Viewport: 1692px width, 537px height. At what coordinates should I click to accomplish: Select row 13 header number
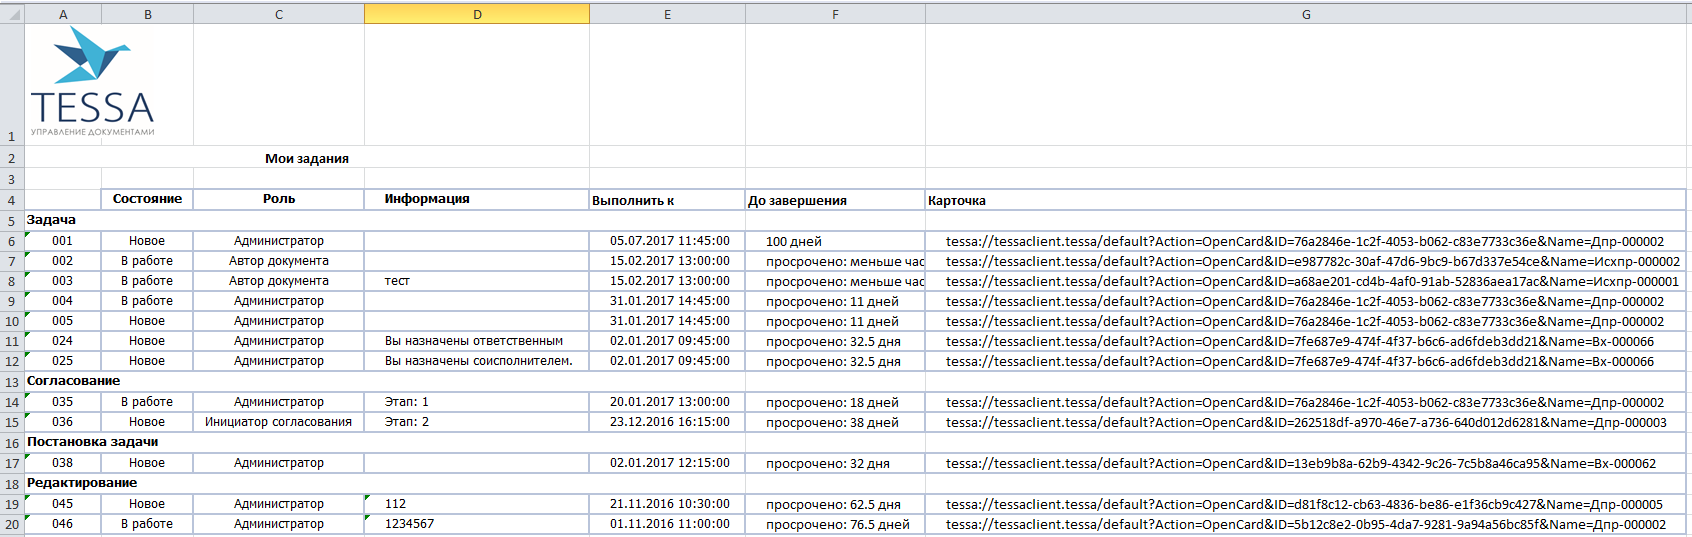[12, 382]
